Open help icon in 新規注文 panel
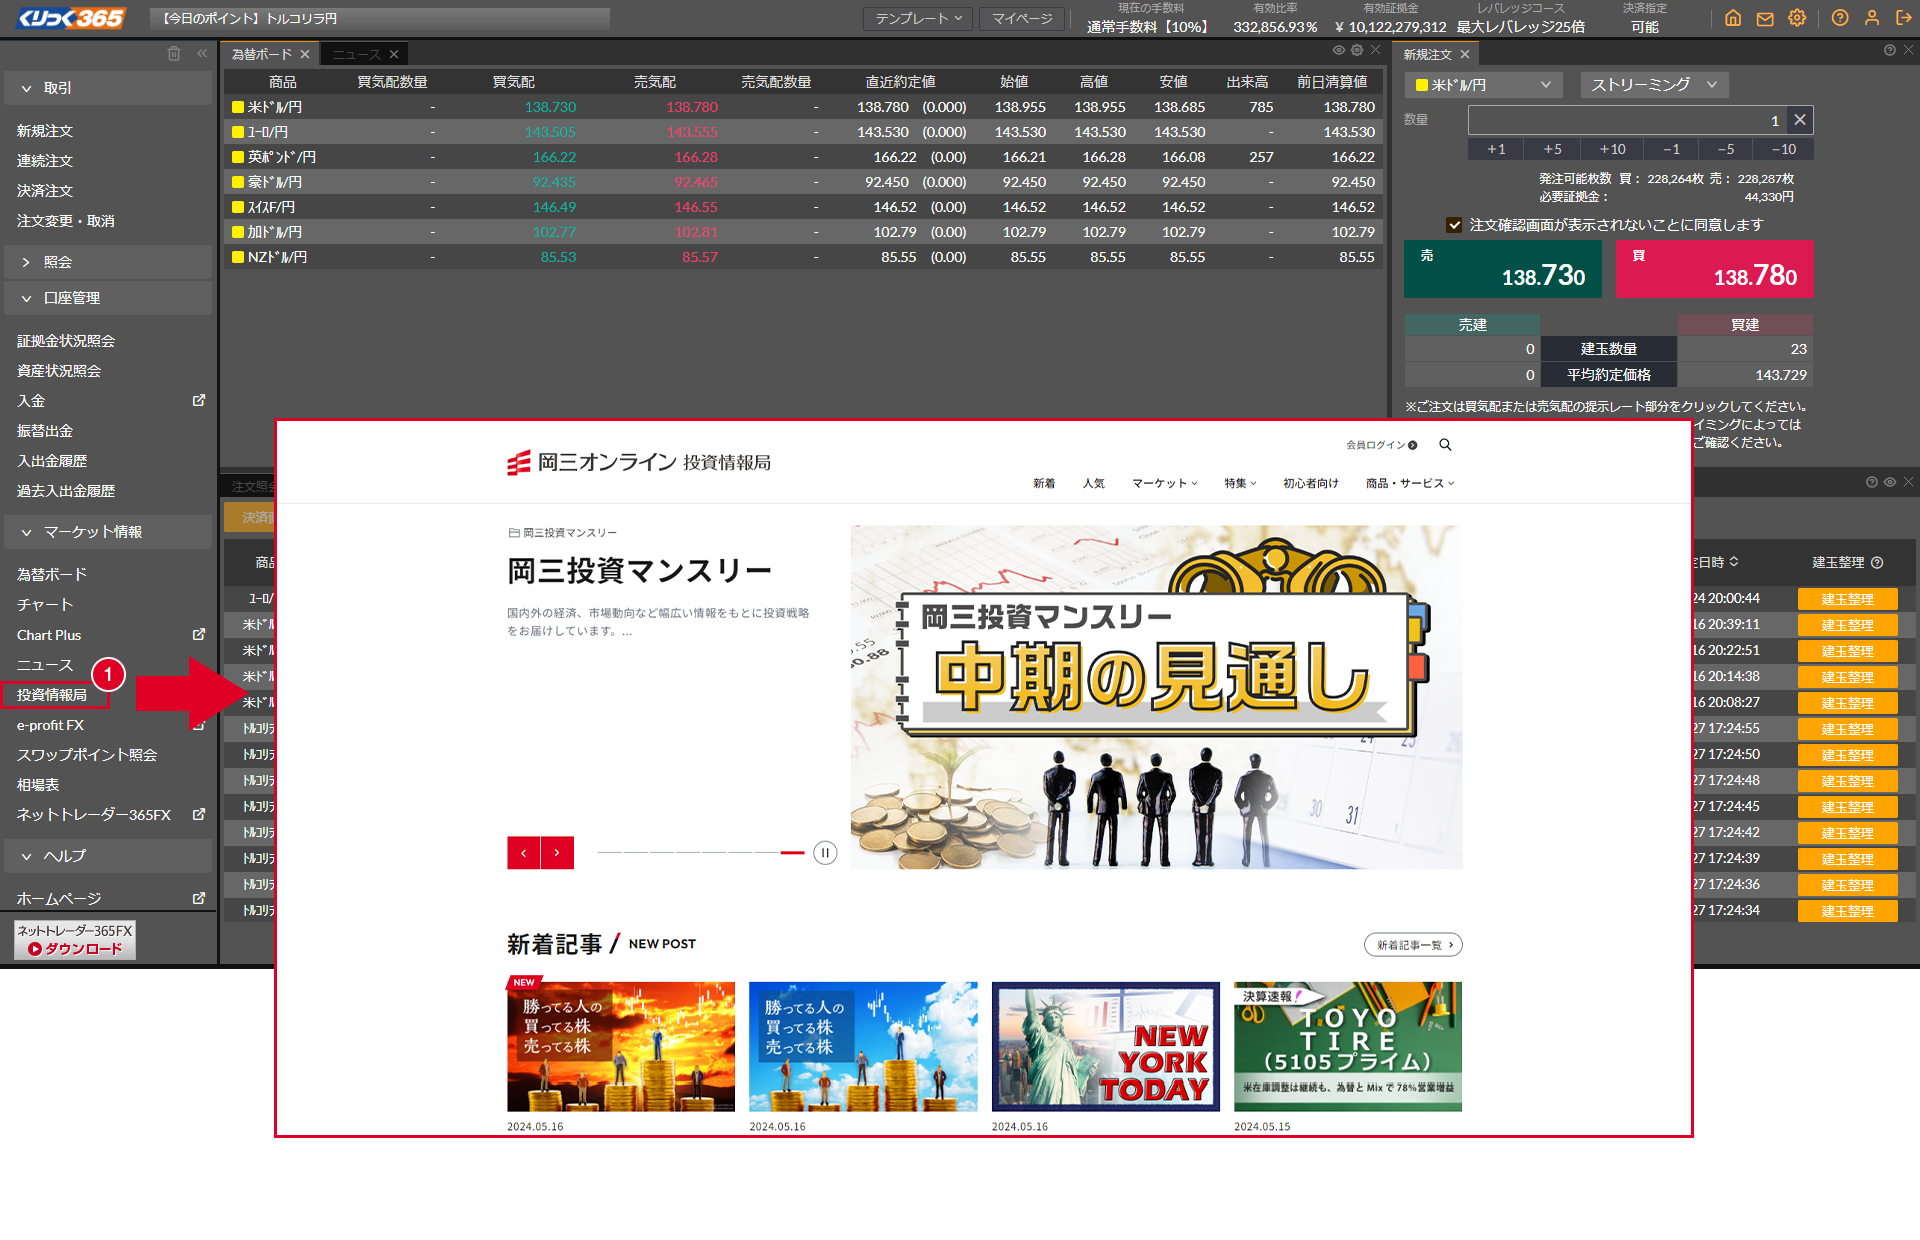Image resolution: width=1920 pixels, height=1240 pixels. tap(1889, 50)
